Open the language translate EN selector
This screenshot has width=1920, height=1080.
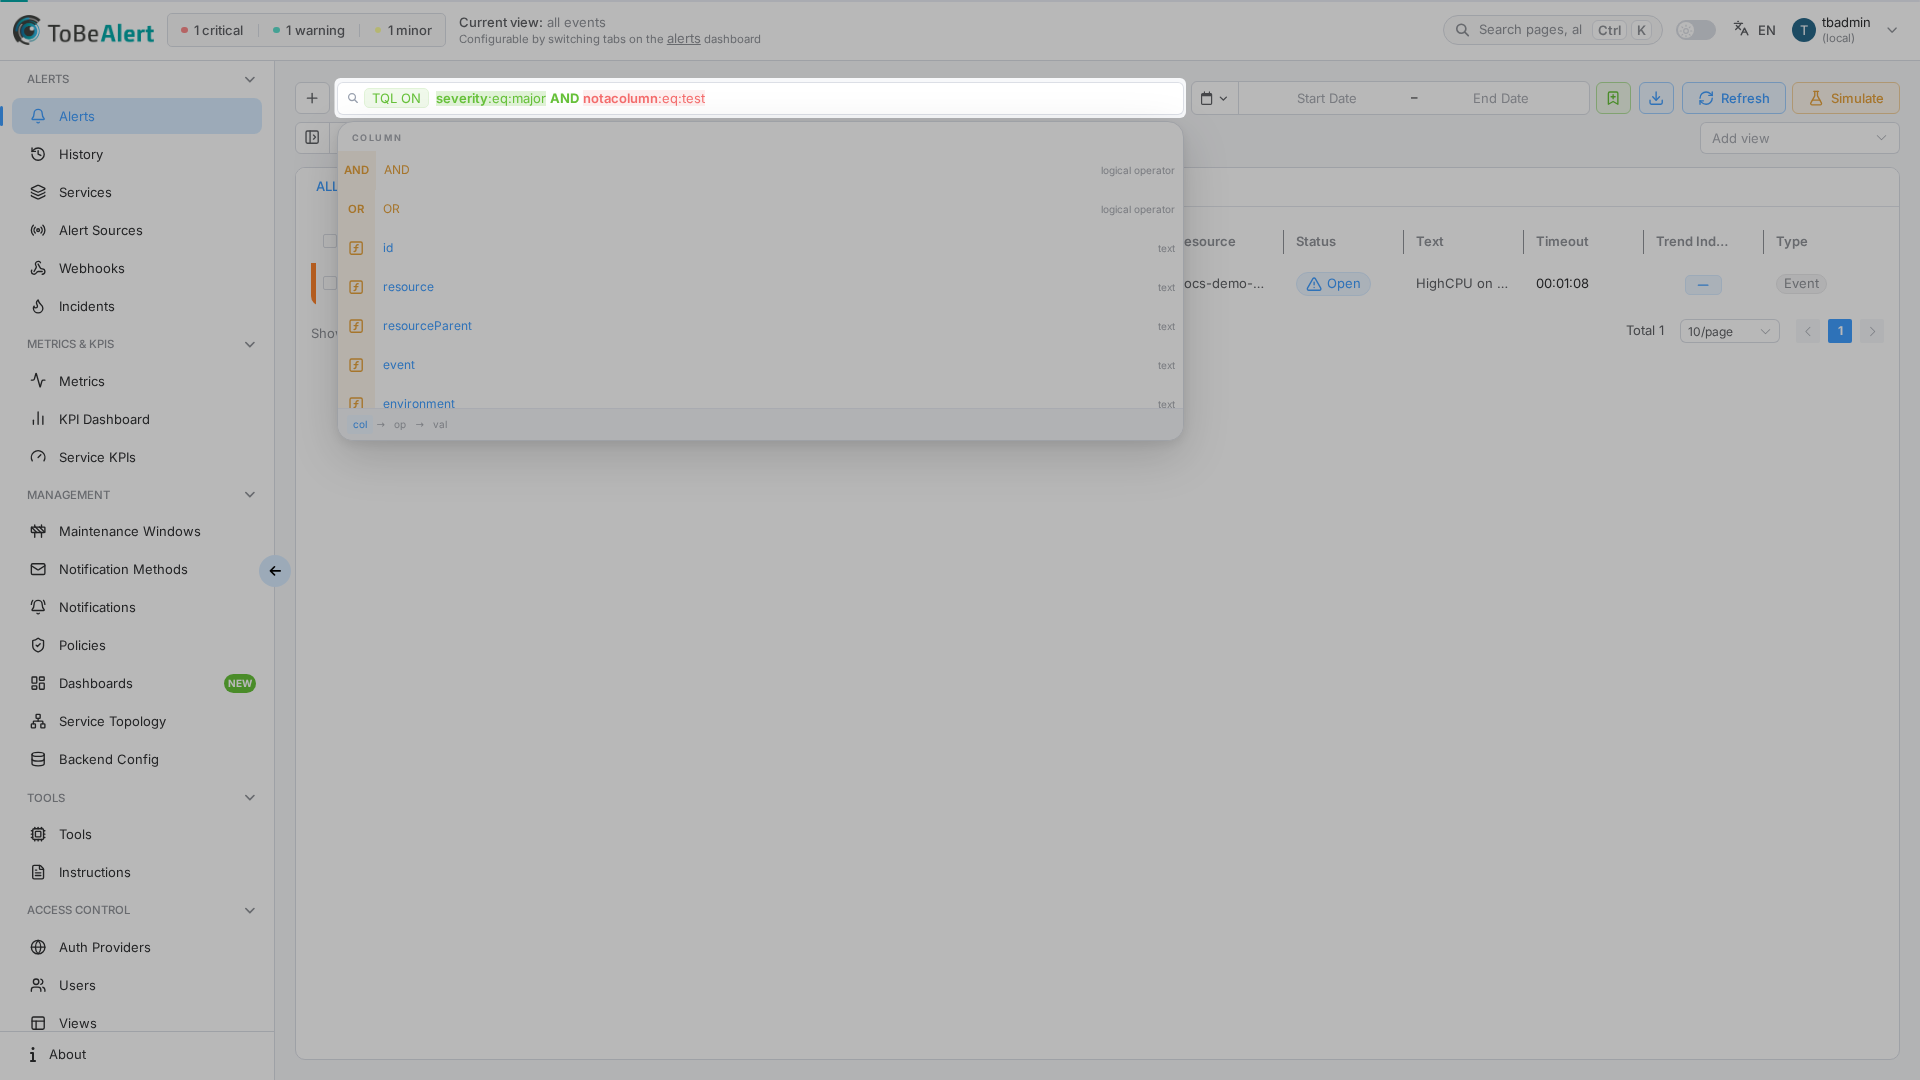click(x=1755, y=30)
